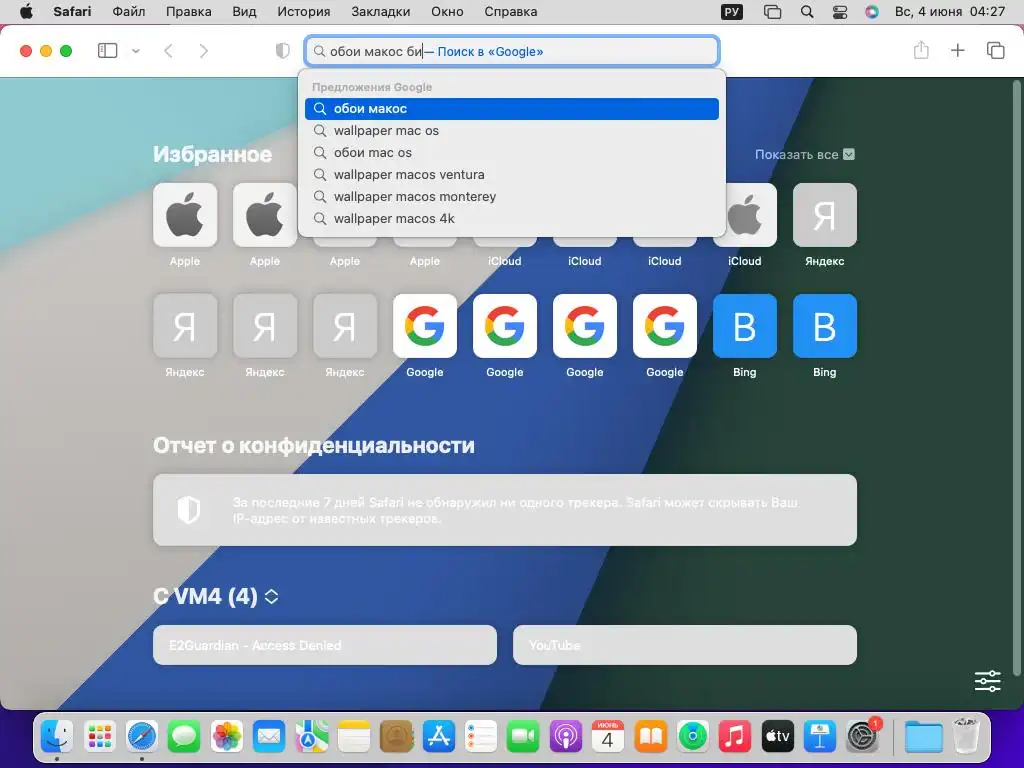Open Mail from the Dock
1024x768 pixels.
coord(269,737)
